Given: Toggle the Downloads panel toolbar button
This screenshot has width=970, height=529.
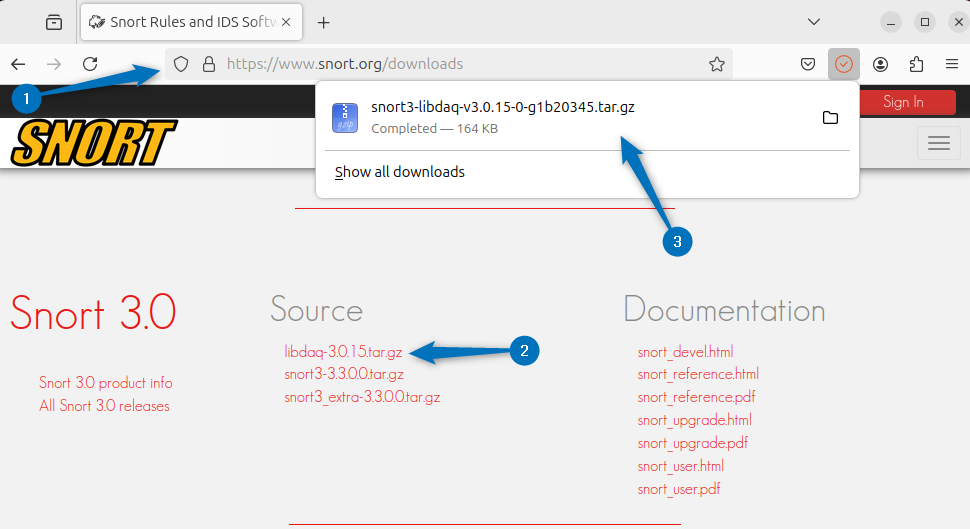Looking at the screenshot, I should 844,64.
